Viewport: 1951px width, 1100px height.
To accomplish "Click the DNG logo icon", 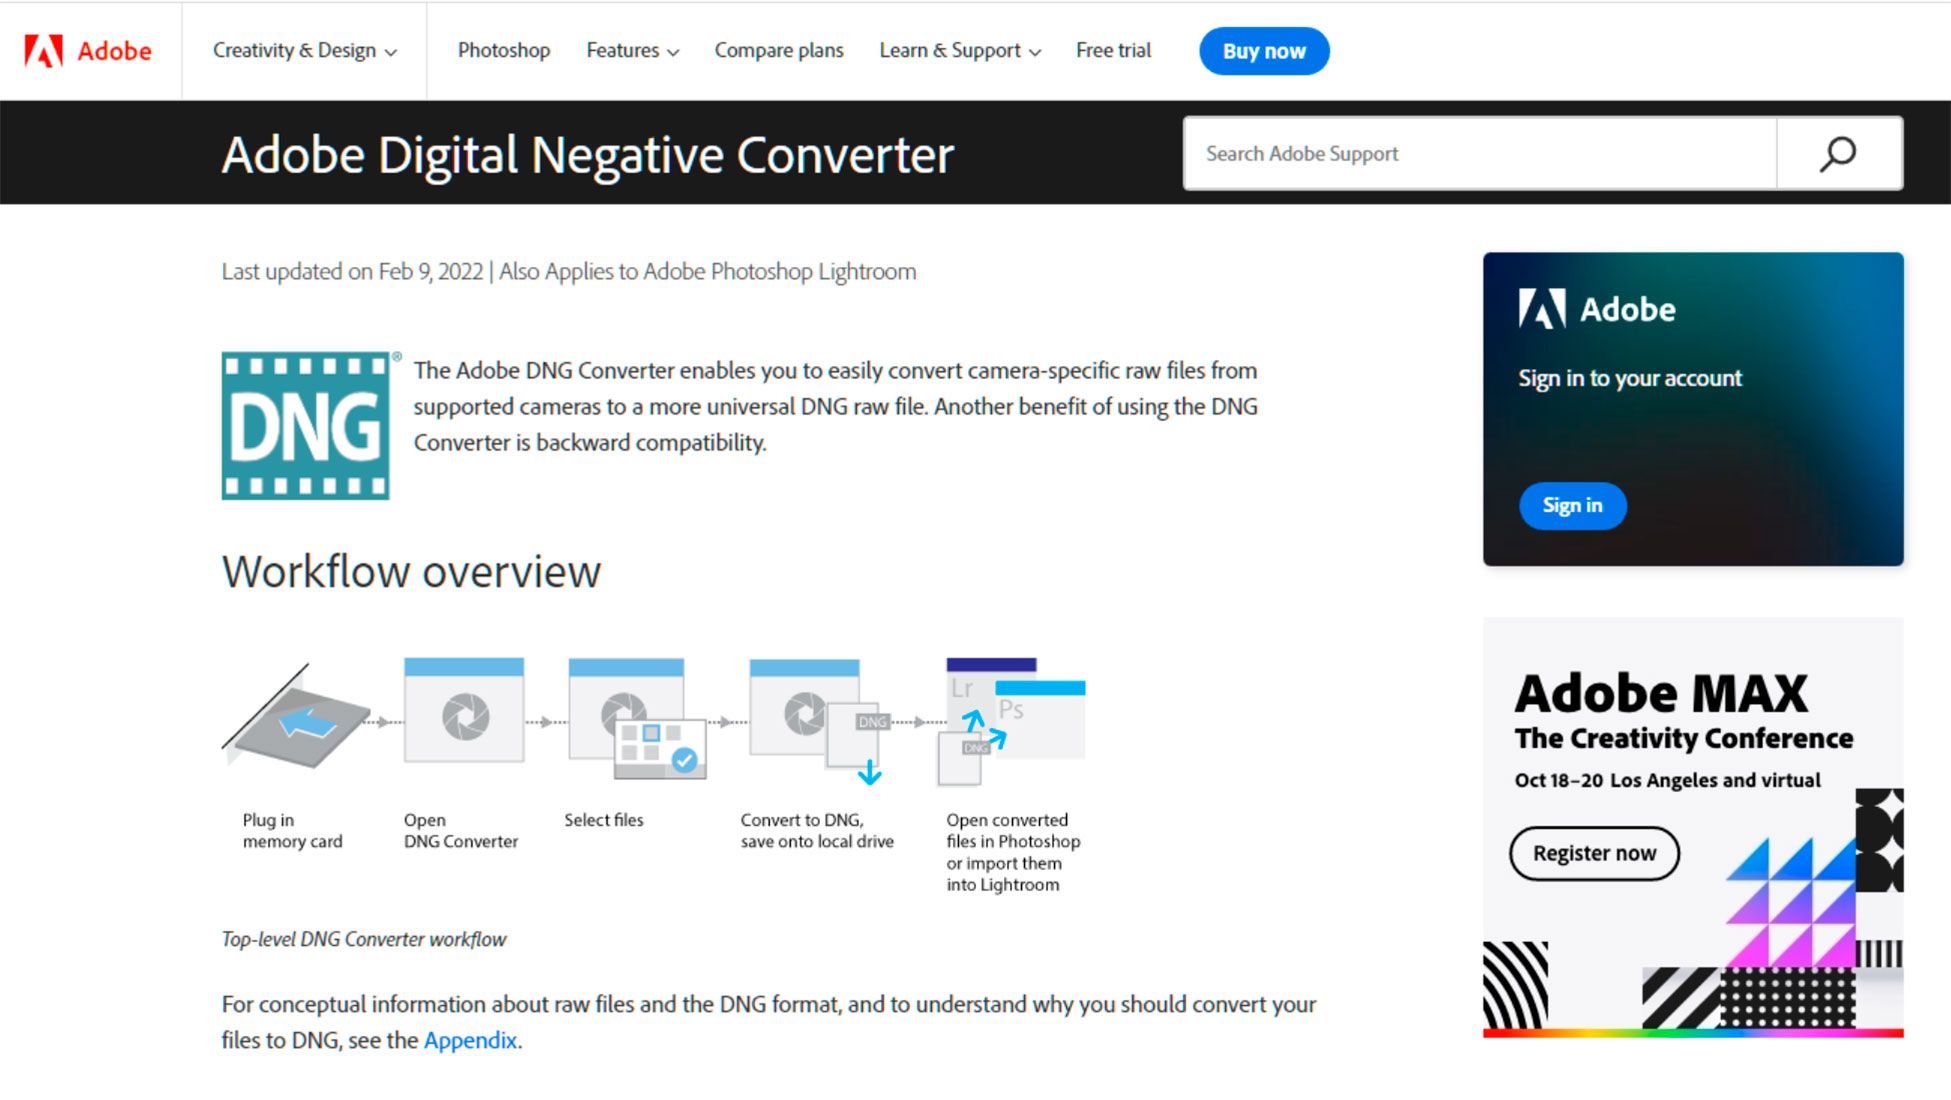I will [307, 425].
